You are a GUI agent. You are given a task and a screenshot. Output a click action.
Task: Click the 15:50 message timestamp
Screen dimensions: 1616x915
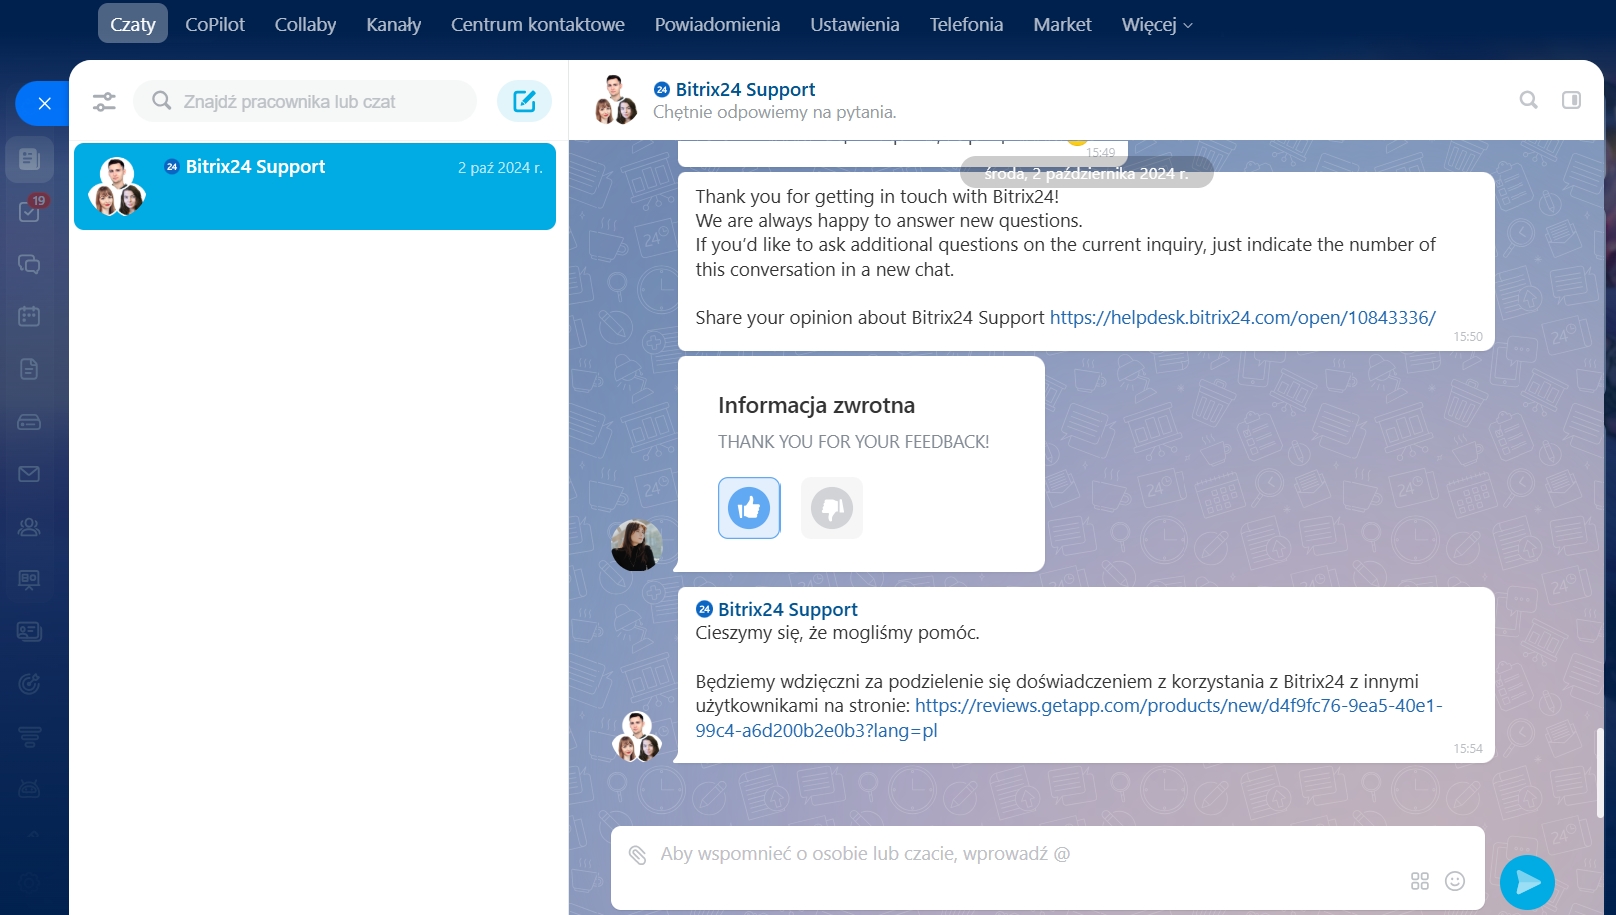coord(1468,337)
